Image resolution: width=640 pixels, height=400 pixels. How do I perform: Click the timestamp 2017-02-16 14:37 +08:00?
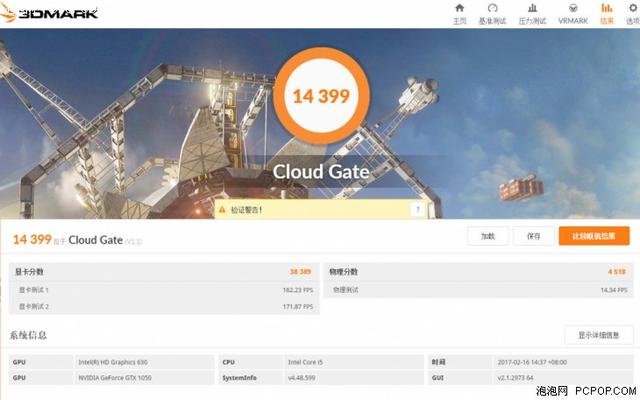[532, 362]
